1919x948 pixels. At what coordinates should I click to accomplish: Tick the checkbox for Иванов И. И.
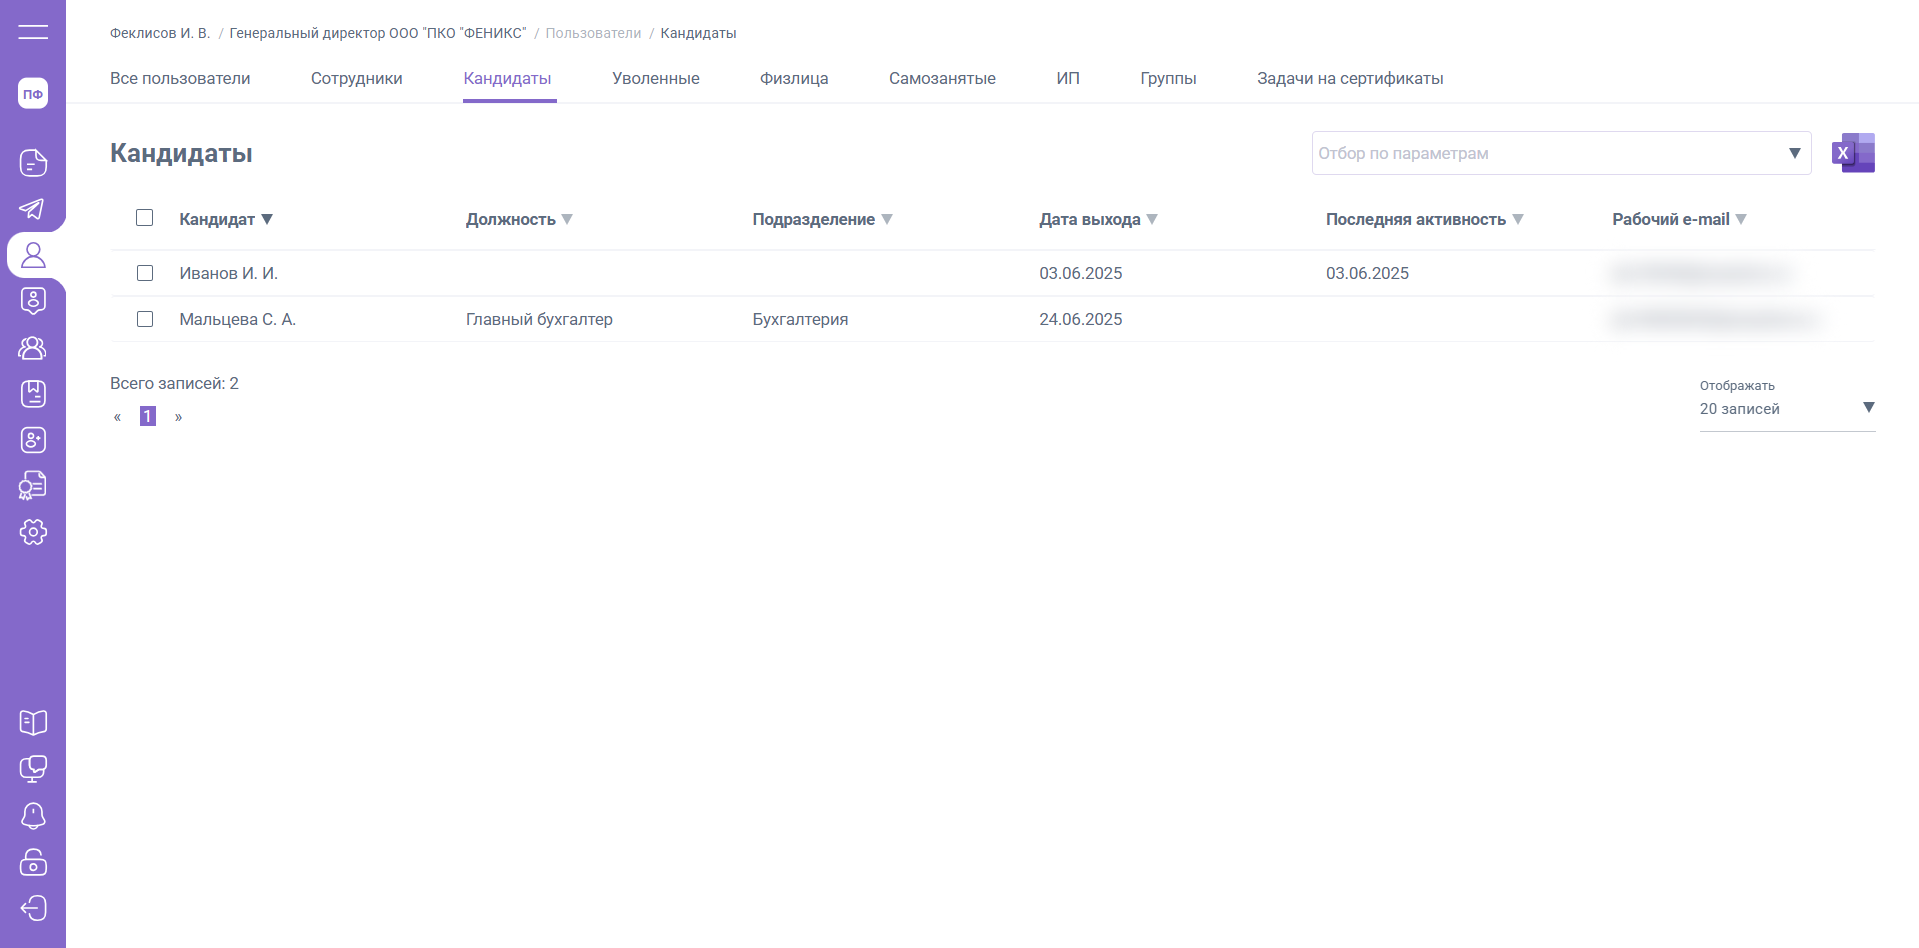click(145, 273)
